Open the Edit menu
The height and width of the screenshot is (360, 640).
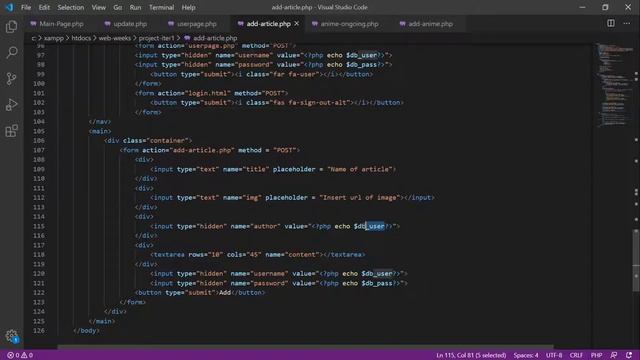coord(44,7)
